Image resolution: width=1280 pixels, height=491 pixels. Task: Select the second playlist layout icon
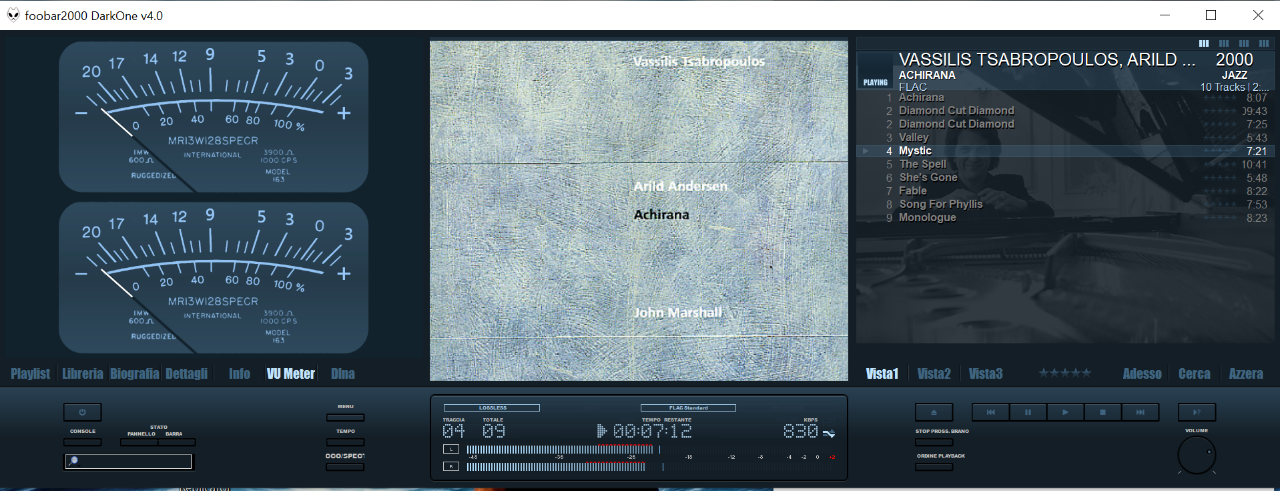pos(1224,43)
